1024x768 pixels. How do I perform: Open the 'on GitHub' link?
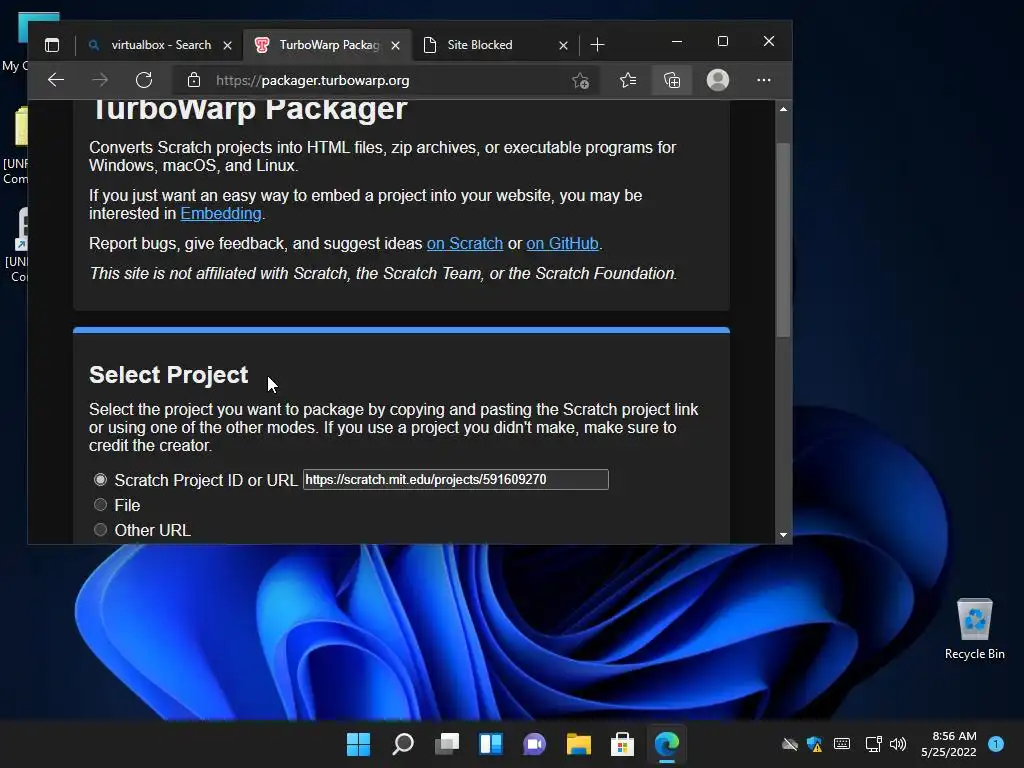pyautogui.click(x=562, y=244)
